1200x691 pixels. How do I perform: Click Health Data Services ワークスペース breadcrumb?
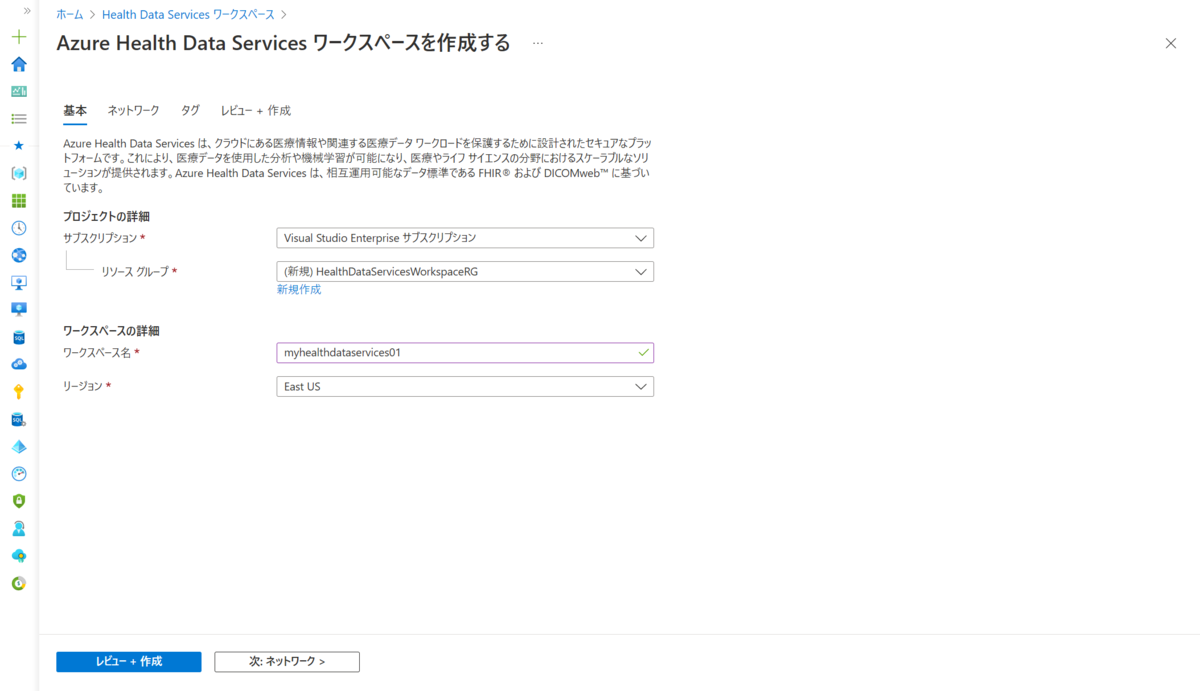(188, 15)
